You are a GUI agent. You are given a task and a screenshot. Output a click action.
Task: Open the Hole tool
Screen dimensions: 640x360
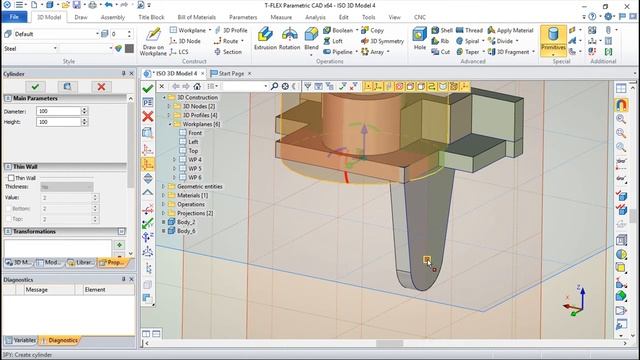point(419,39)
